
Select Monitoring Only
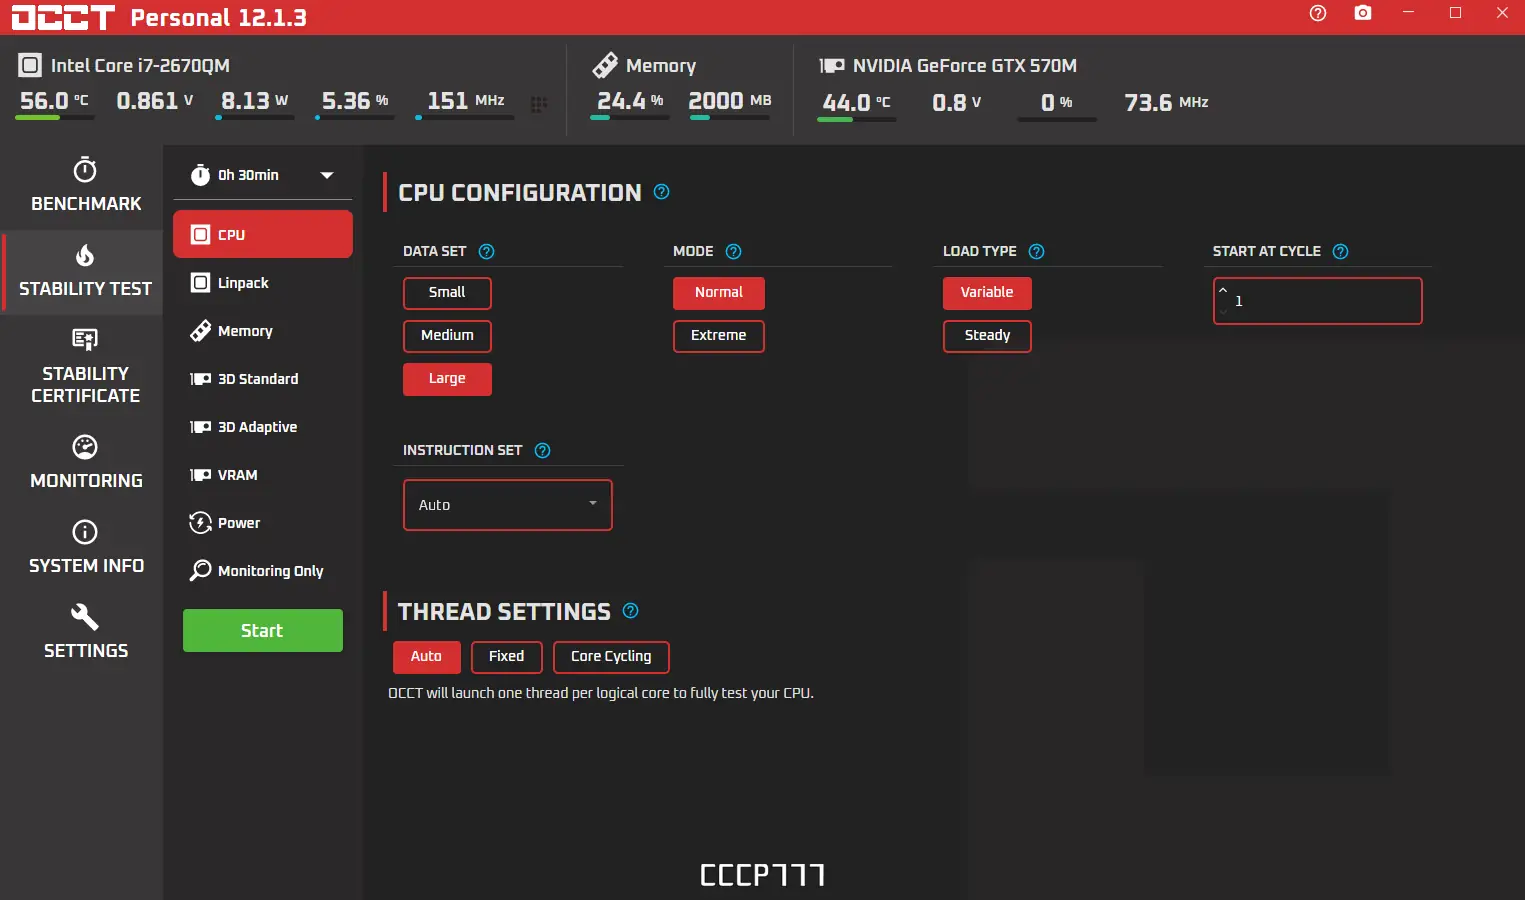(263, 571)
